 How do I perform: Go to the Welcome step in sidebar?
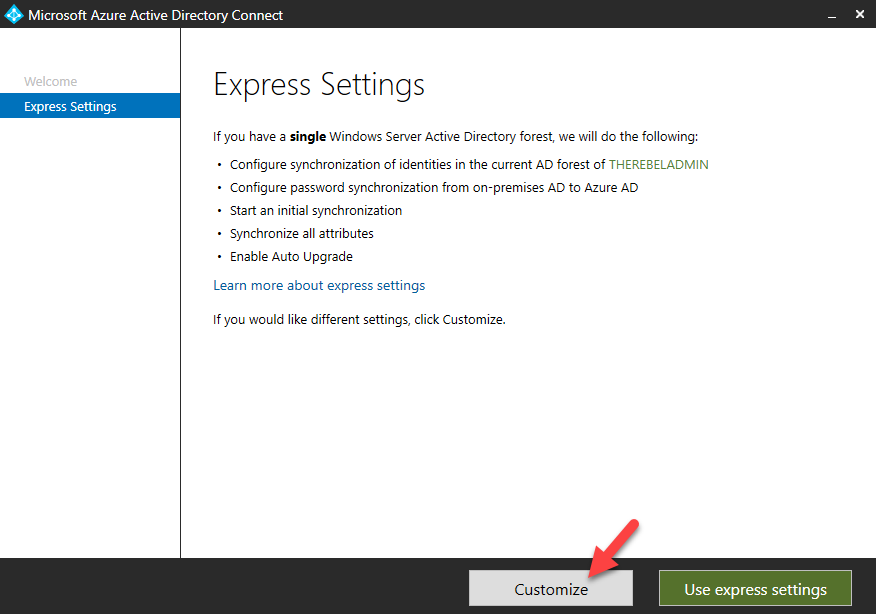50,82
